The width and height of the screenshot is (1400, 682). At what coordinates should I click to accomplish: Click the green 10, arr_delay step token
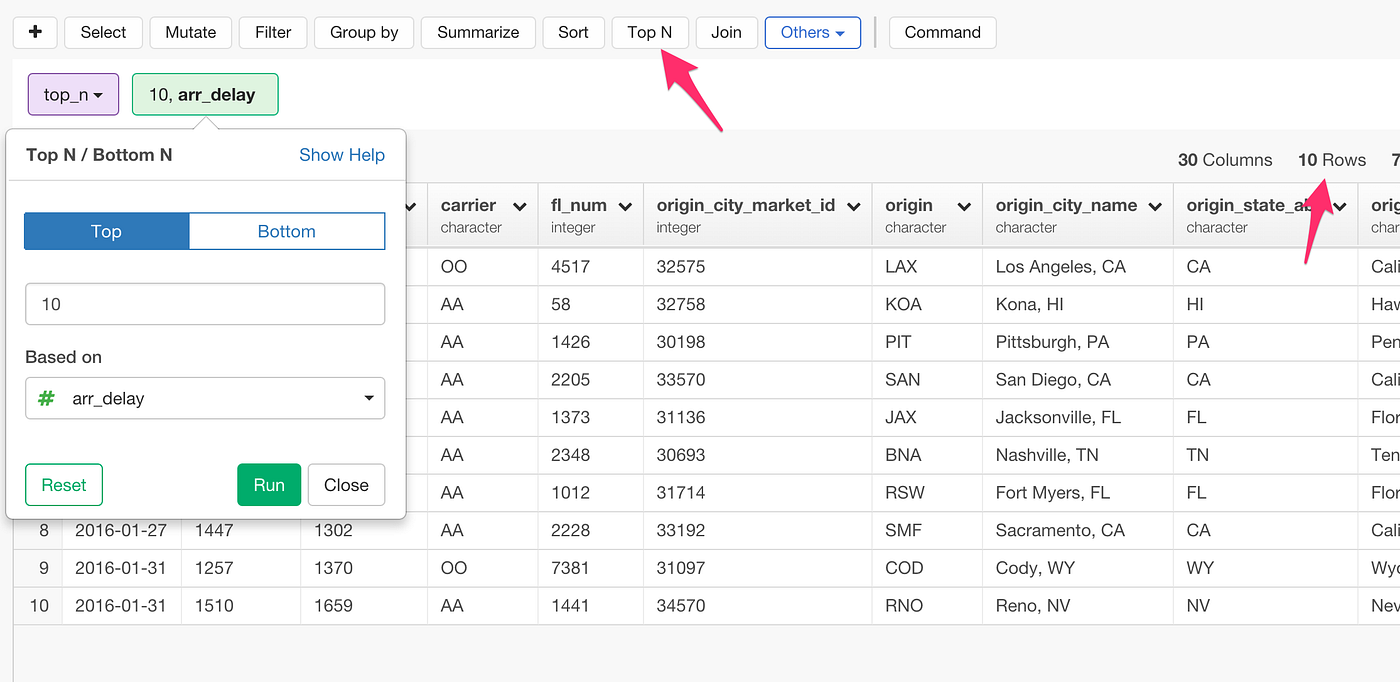[x=205, y=93]
